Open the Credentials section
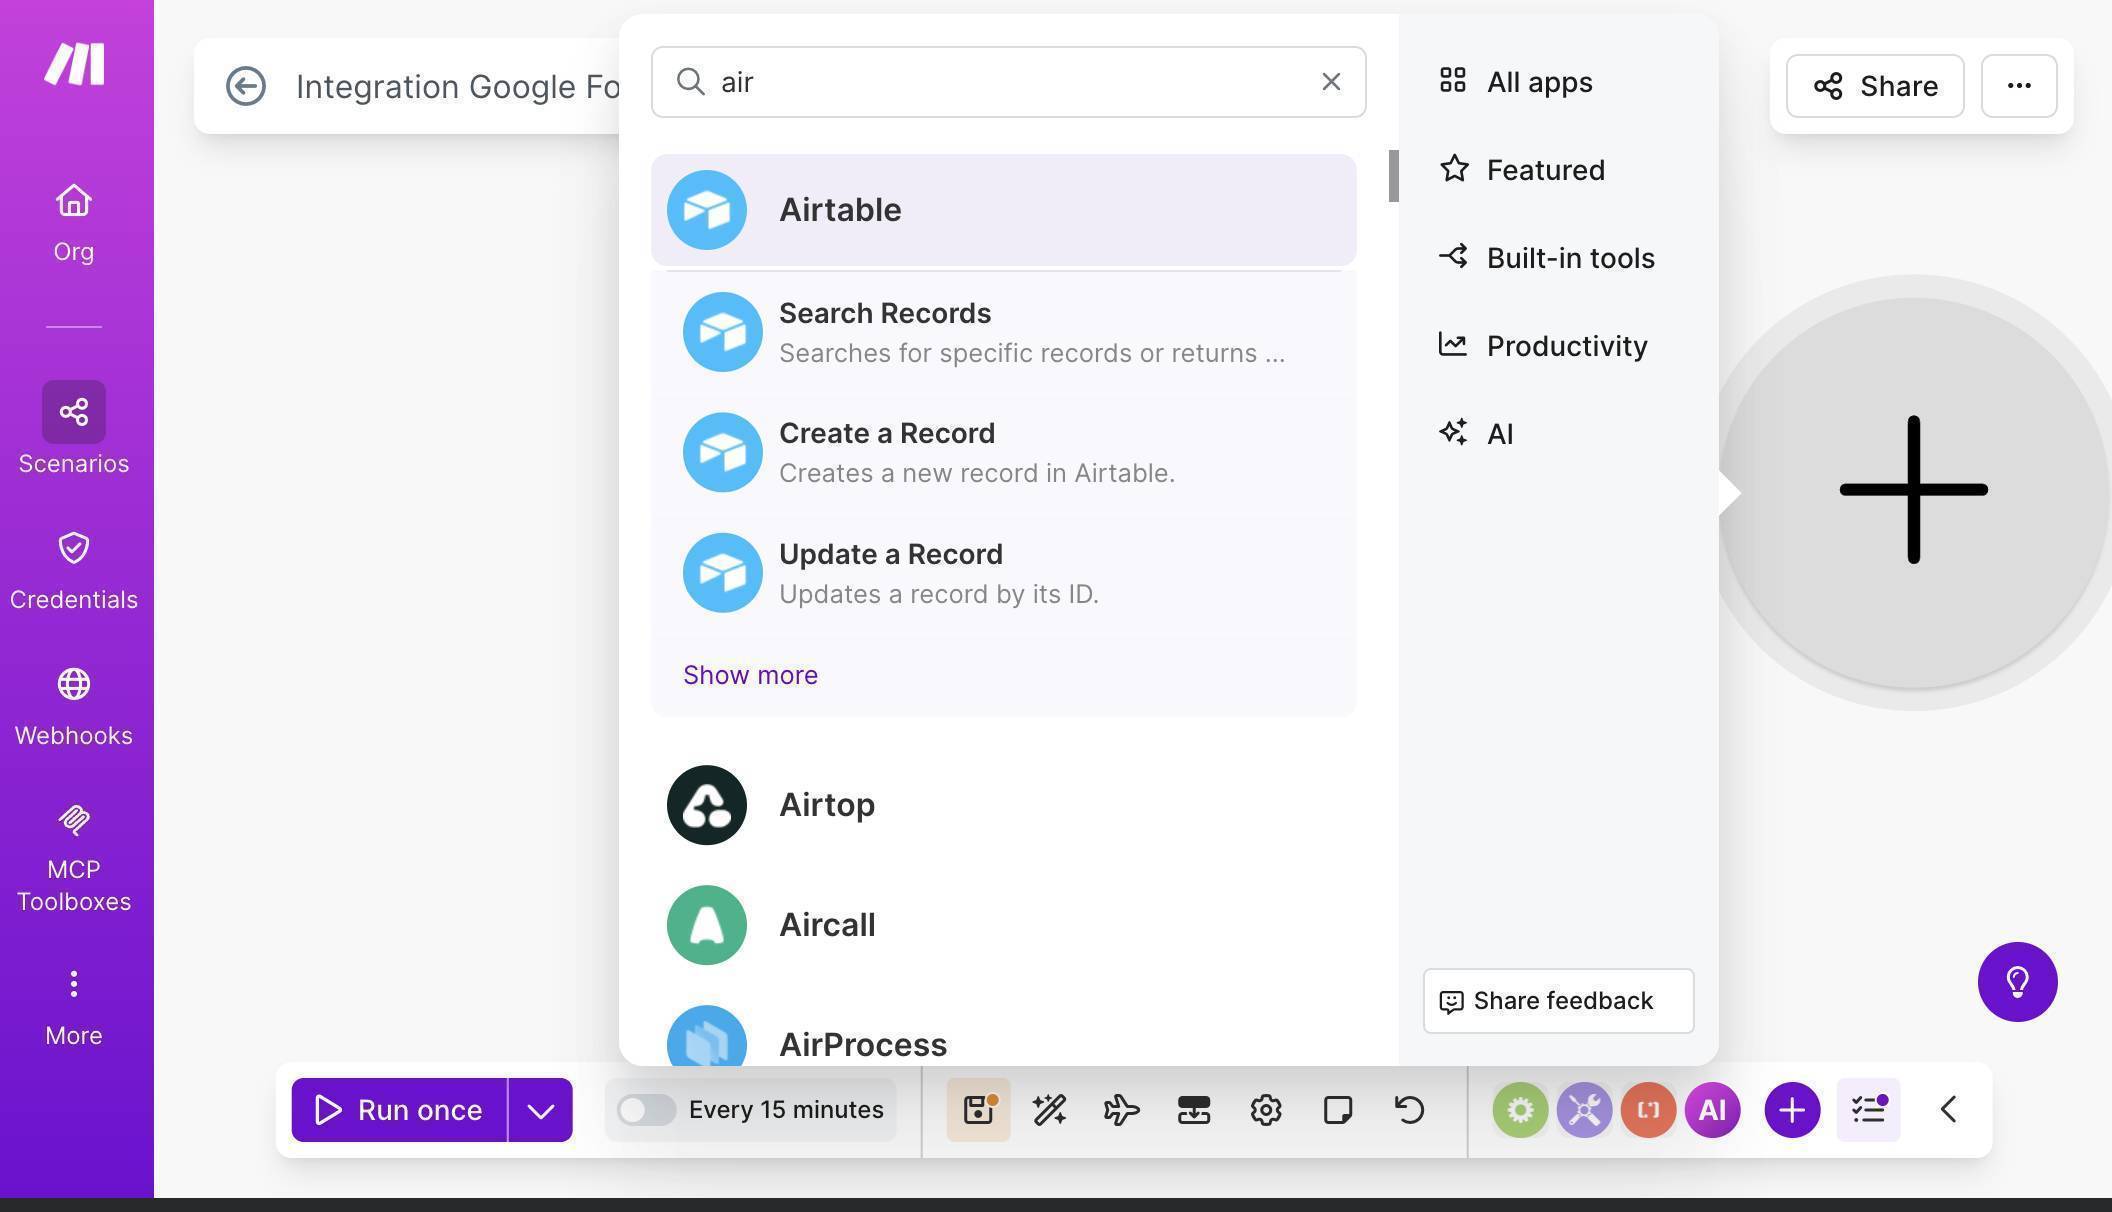Viewport: 2112px width, 1212px height. click(x=73, y=567)
